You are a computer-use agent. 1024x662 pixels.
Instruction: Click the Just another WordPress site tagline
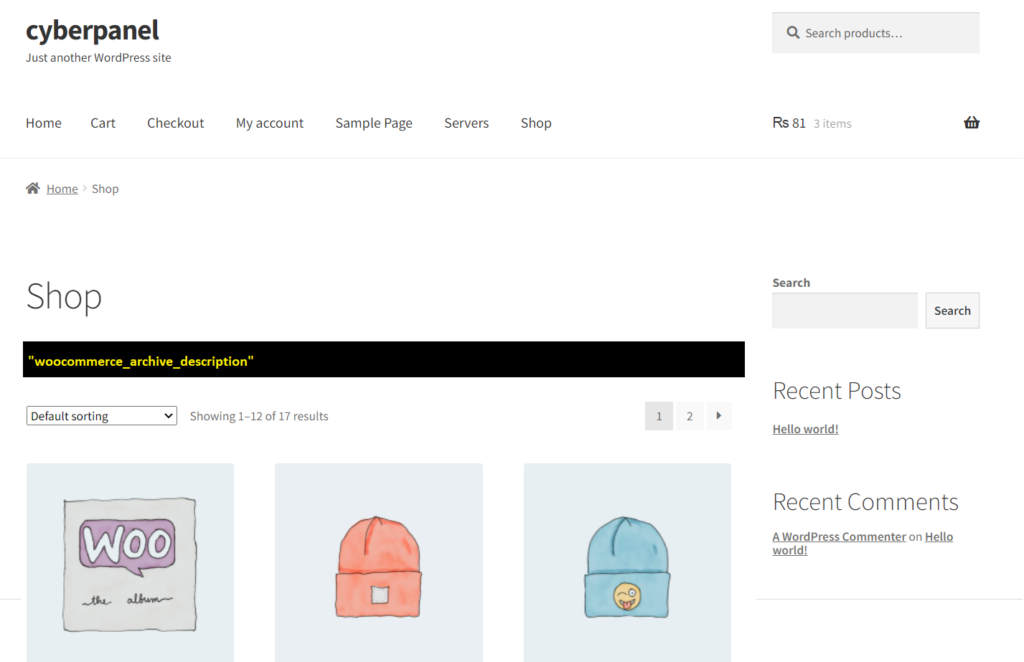coord(99,57)
